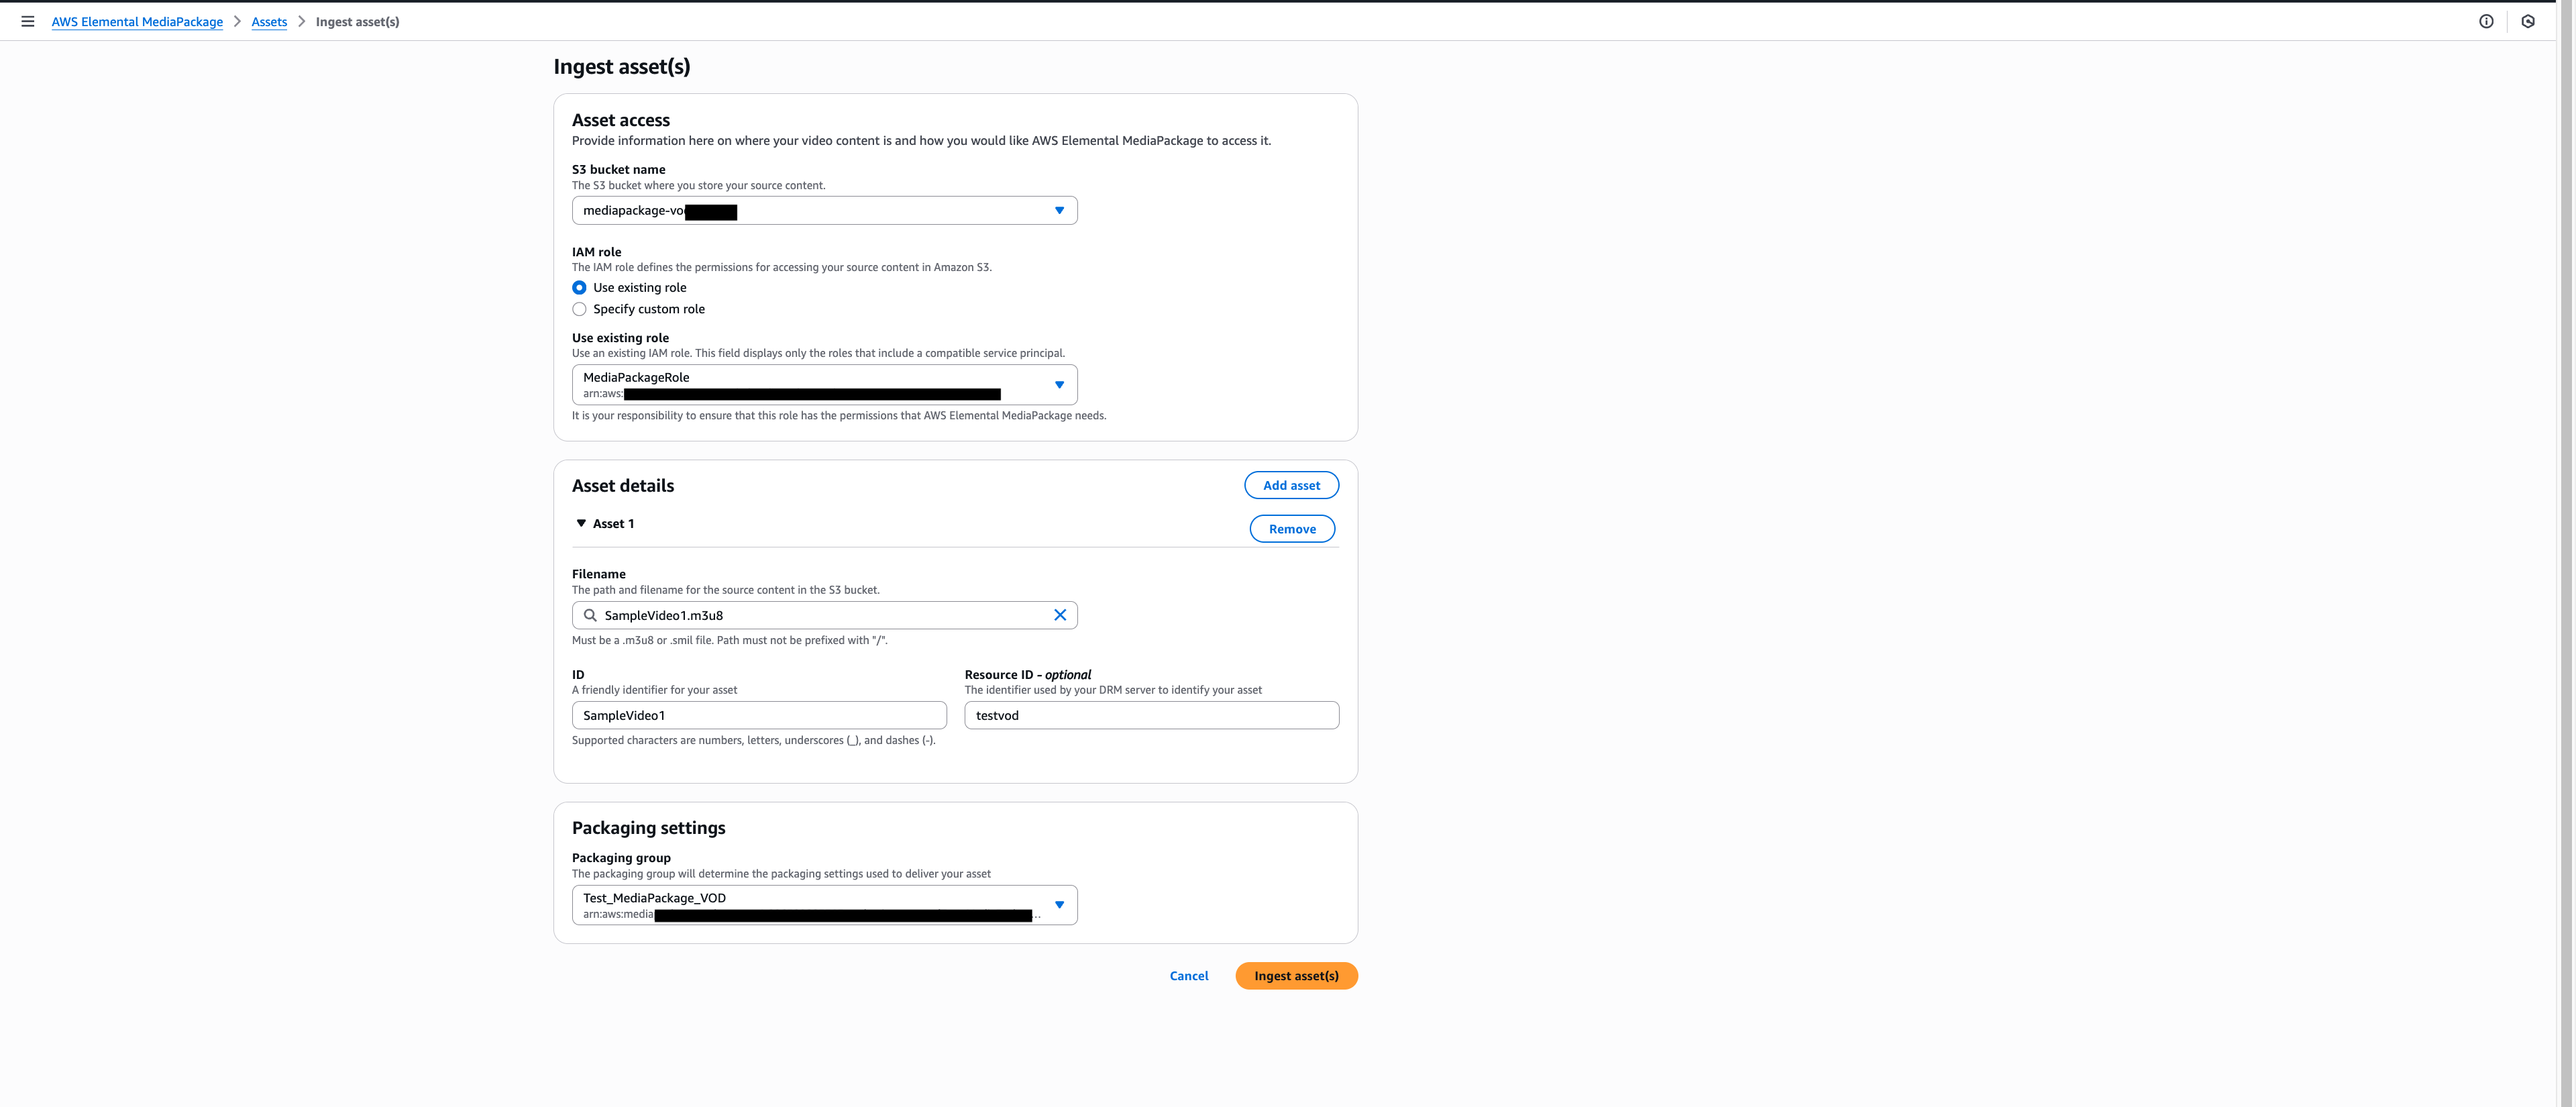
Task: Go to AWS Elemental MediaPackage breadcrumb
Action: point(136,21)
